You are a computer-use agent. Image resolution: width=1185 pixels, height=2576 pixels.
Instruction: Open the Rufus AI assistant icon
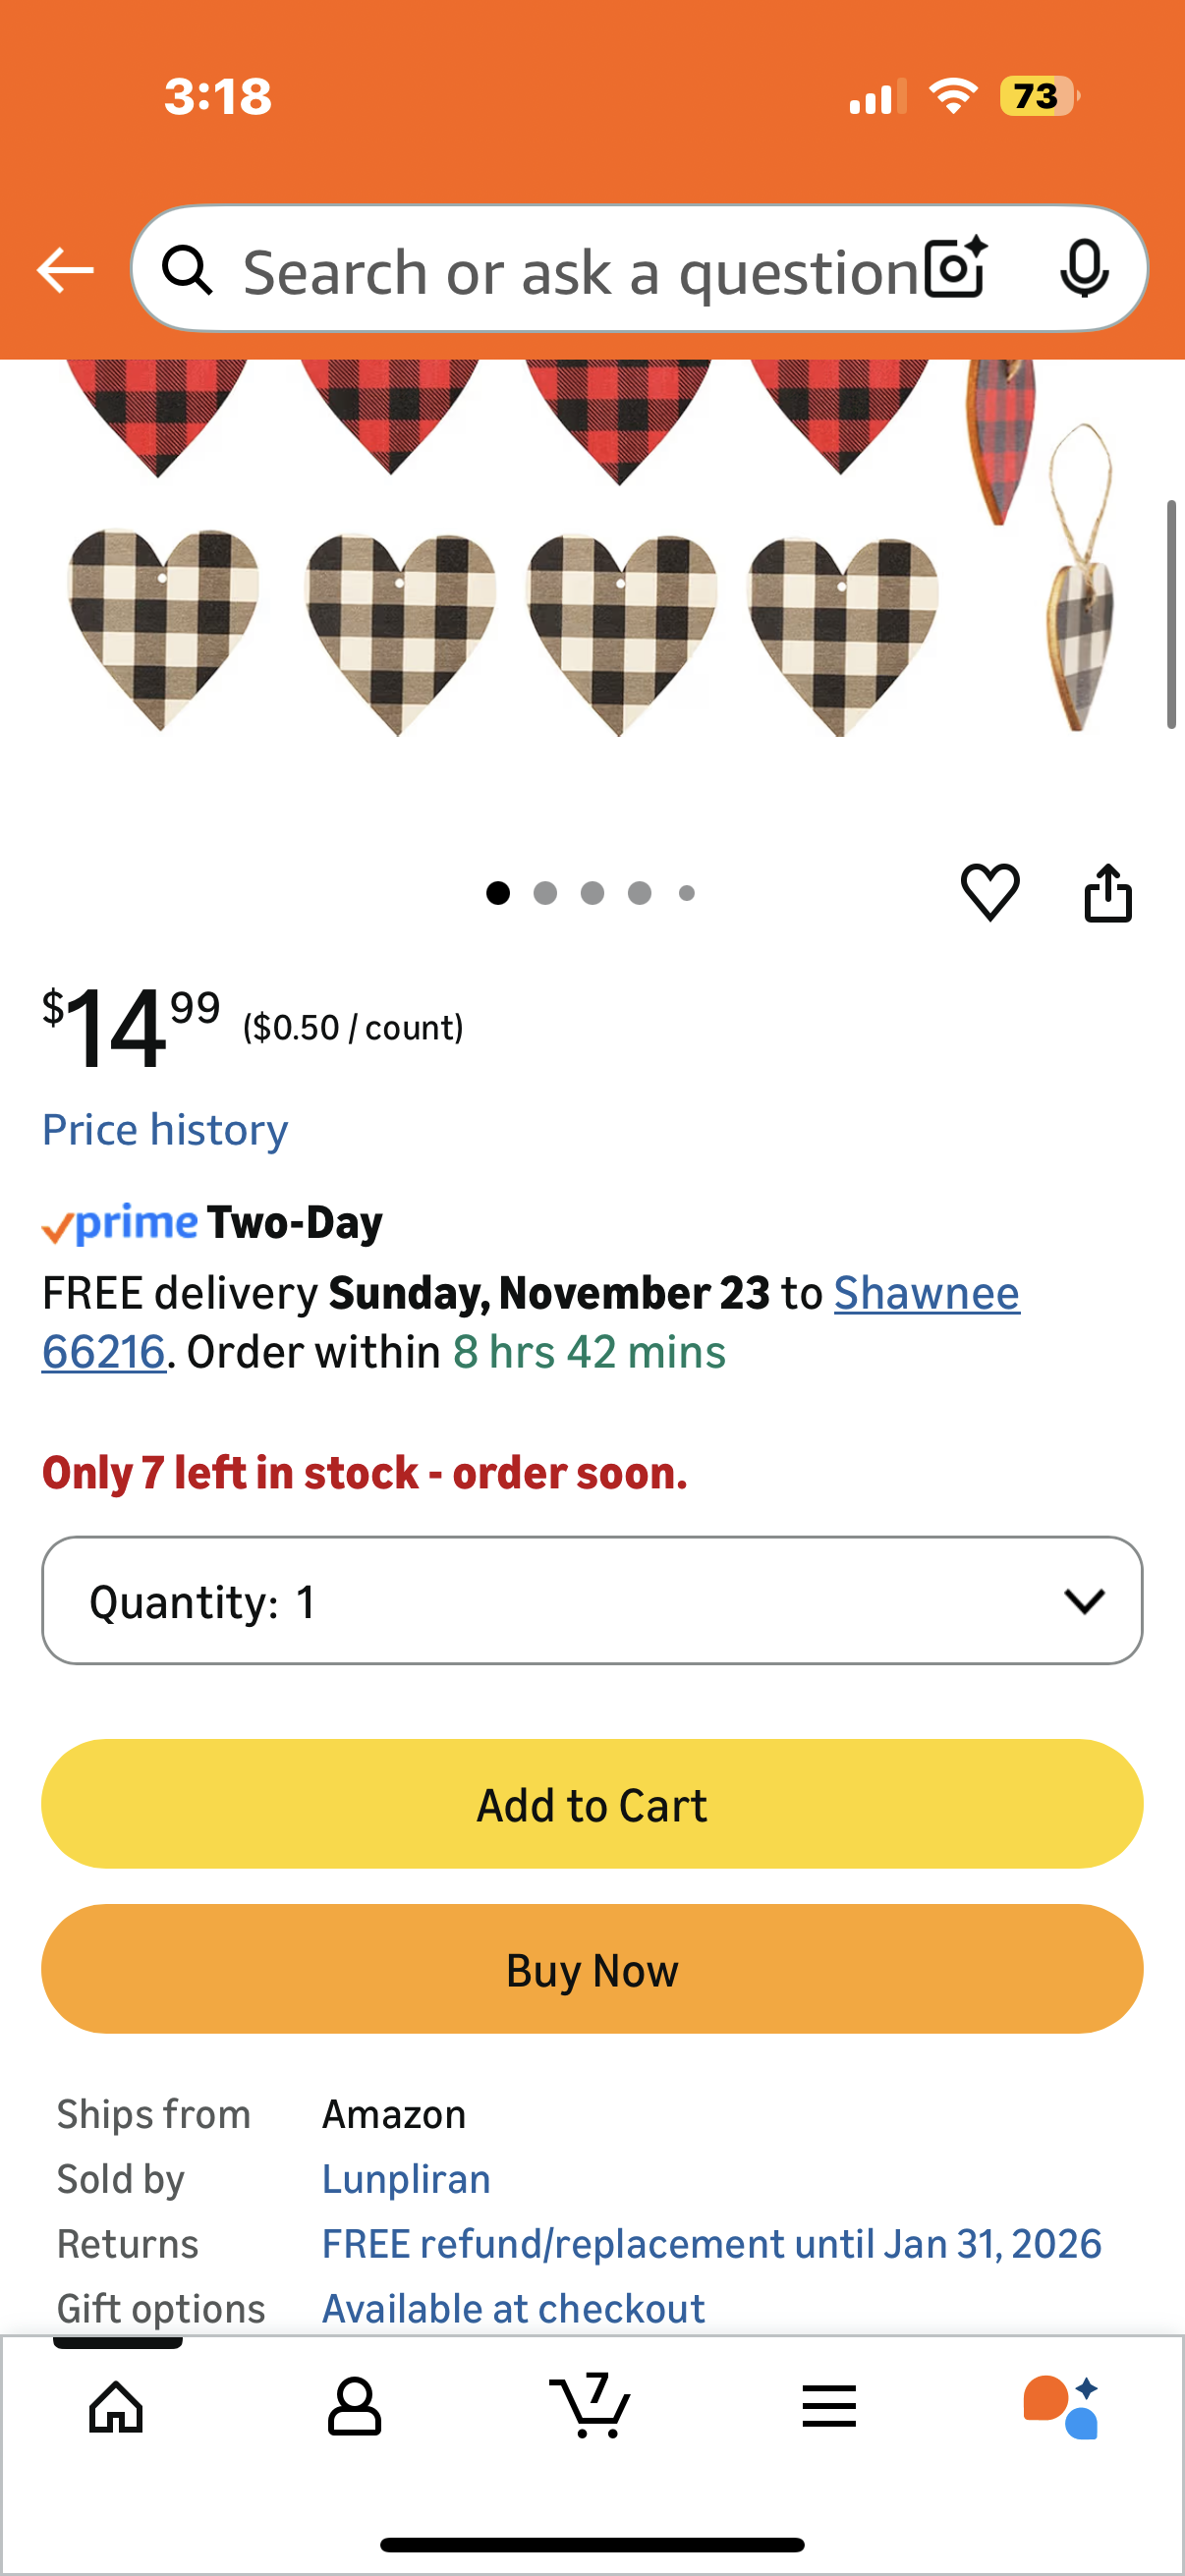click(1061, 2406)
